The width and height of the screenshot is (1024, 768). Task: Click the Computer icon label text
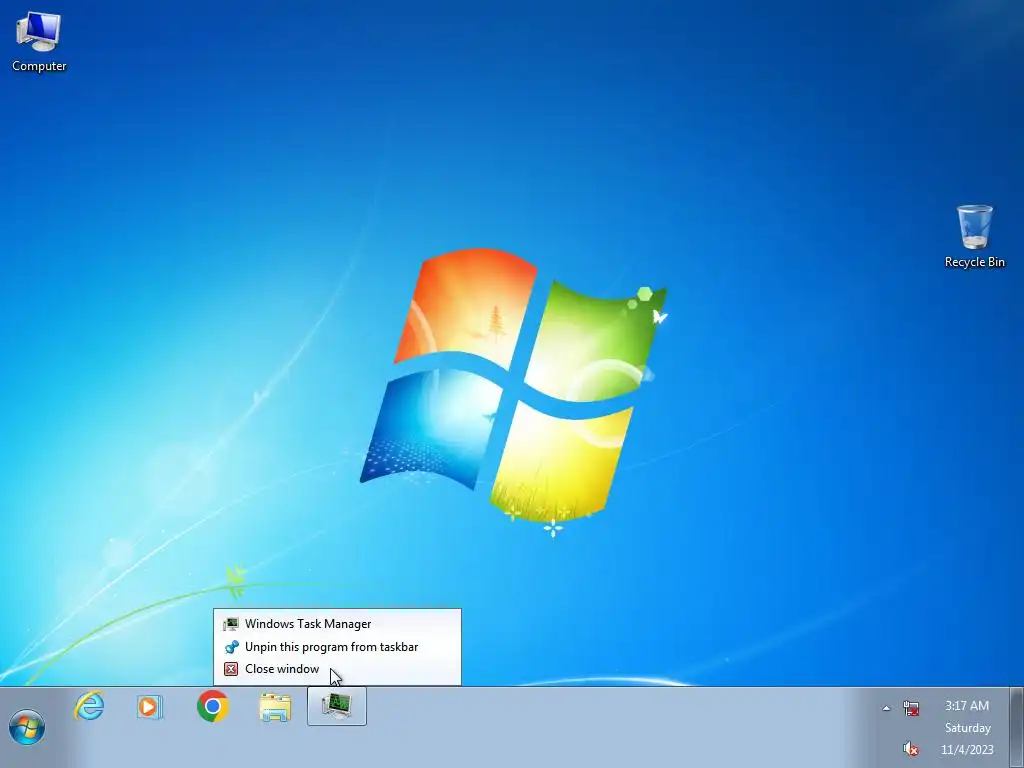pos(39,66)
